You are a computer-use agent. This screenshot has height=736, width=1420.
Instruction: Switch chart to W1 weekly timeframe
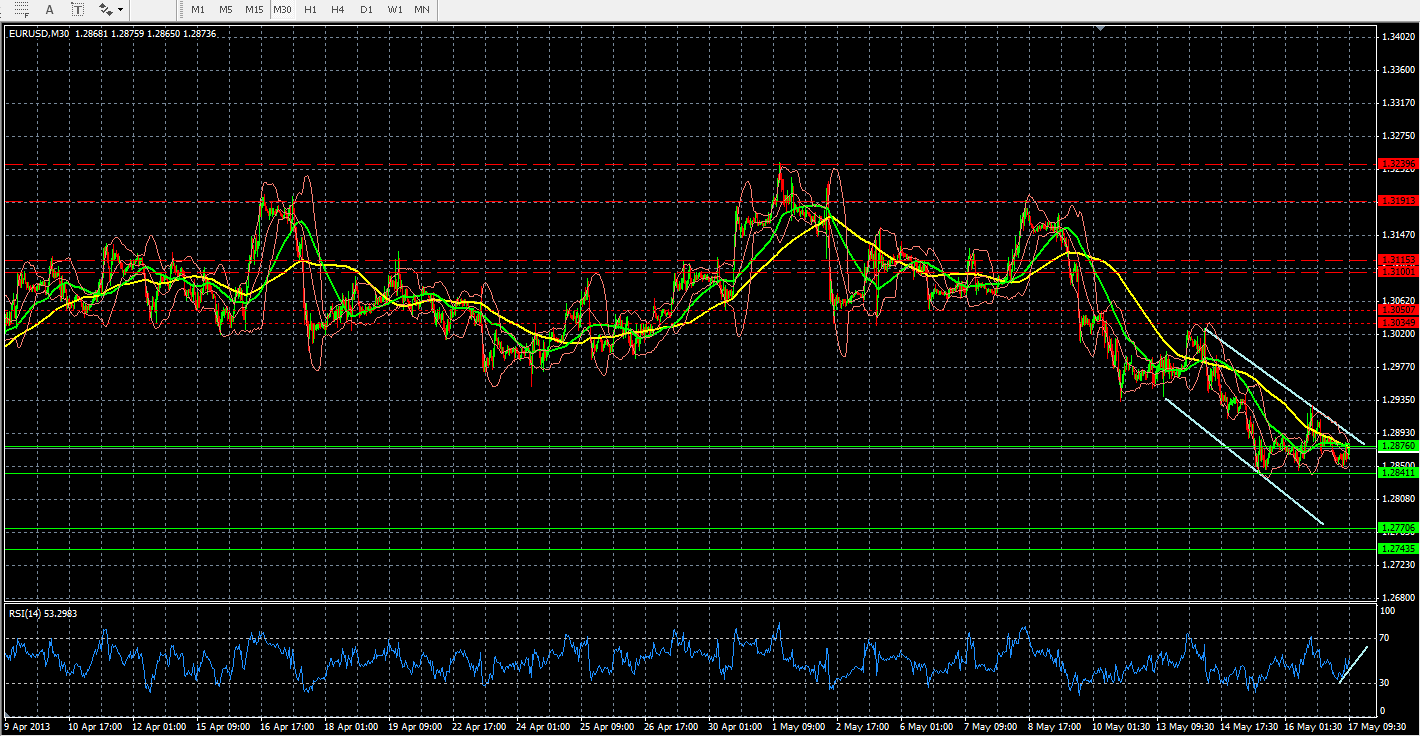(x=395, y=9)
